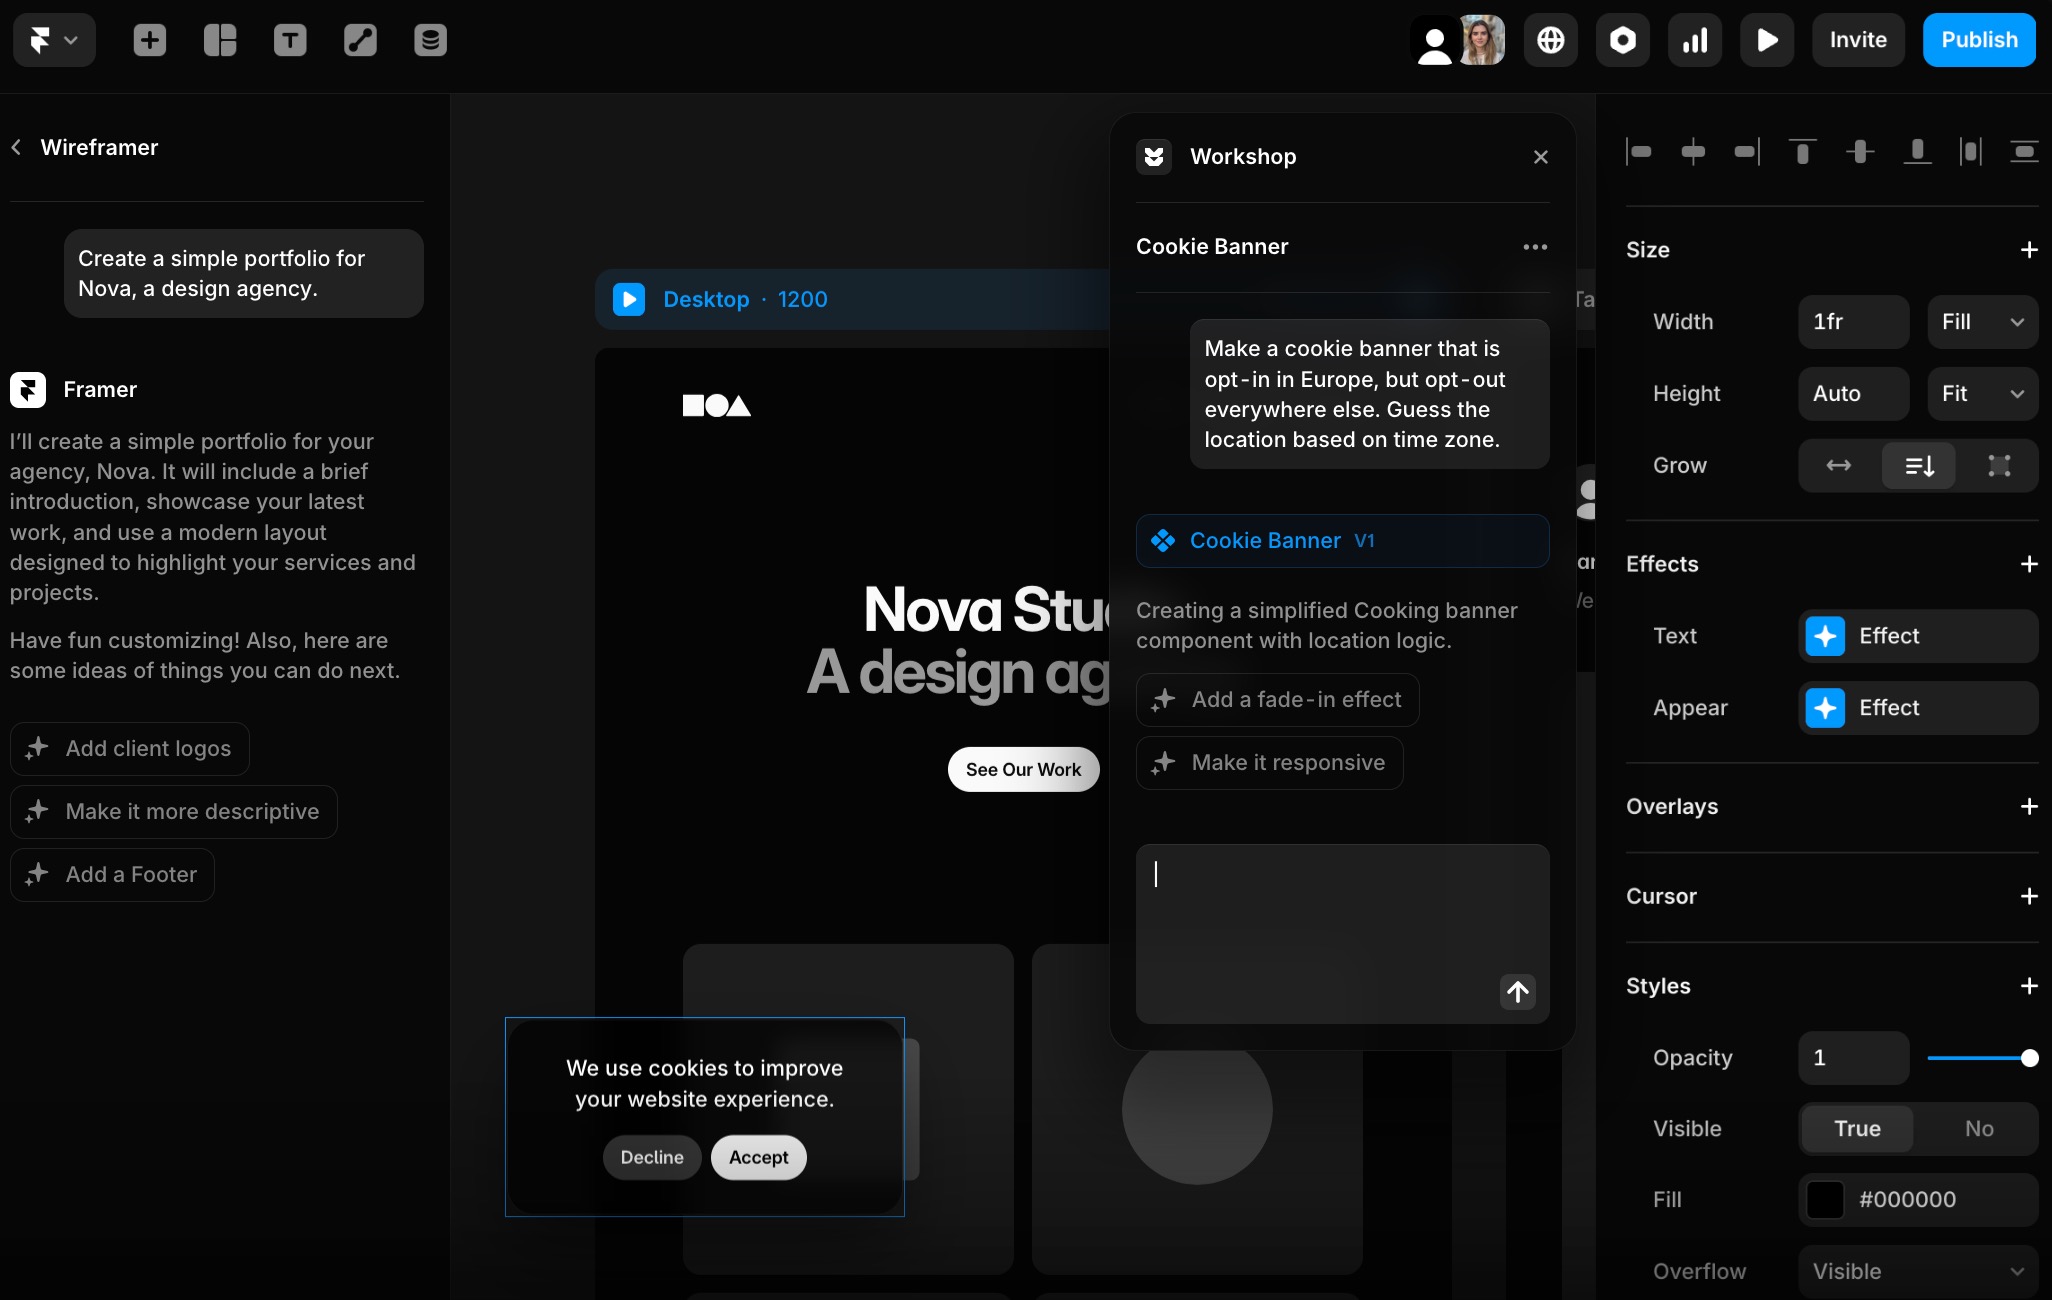Click the Workshop panel logo icon
This screenshot has height=1300, width=2052.
point(1154,156)
